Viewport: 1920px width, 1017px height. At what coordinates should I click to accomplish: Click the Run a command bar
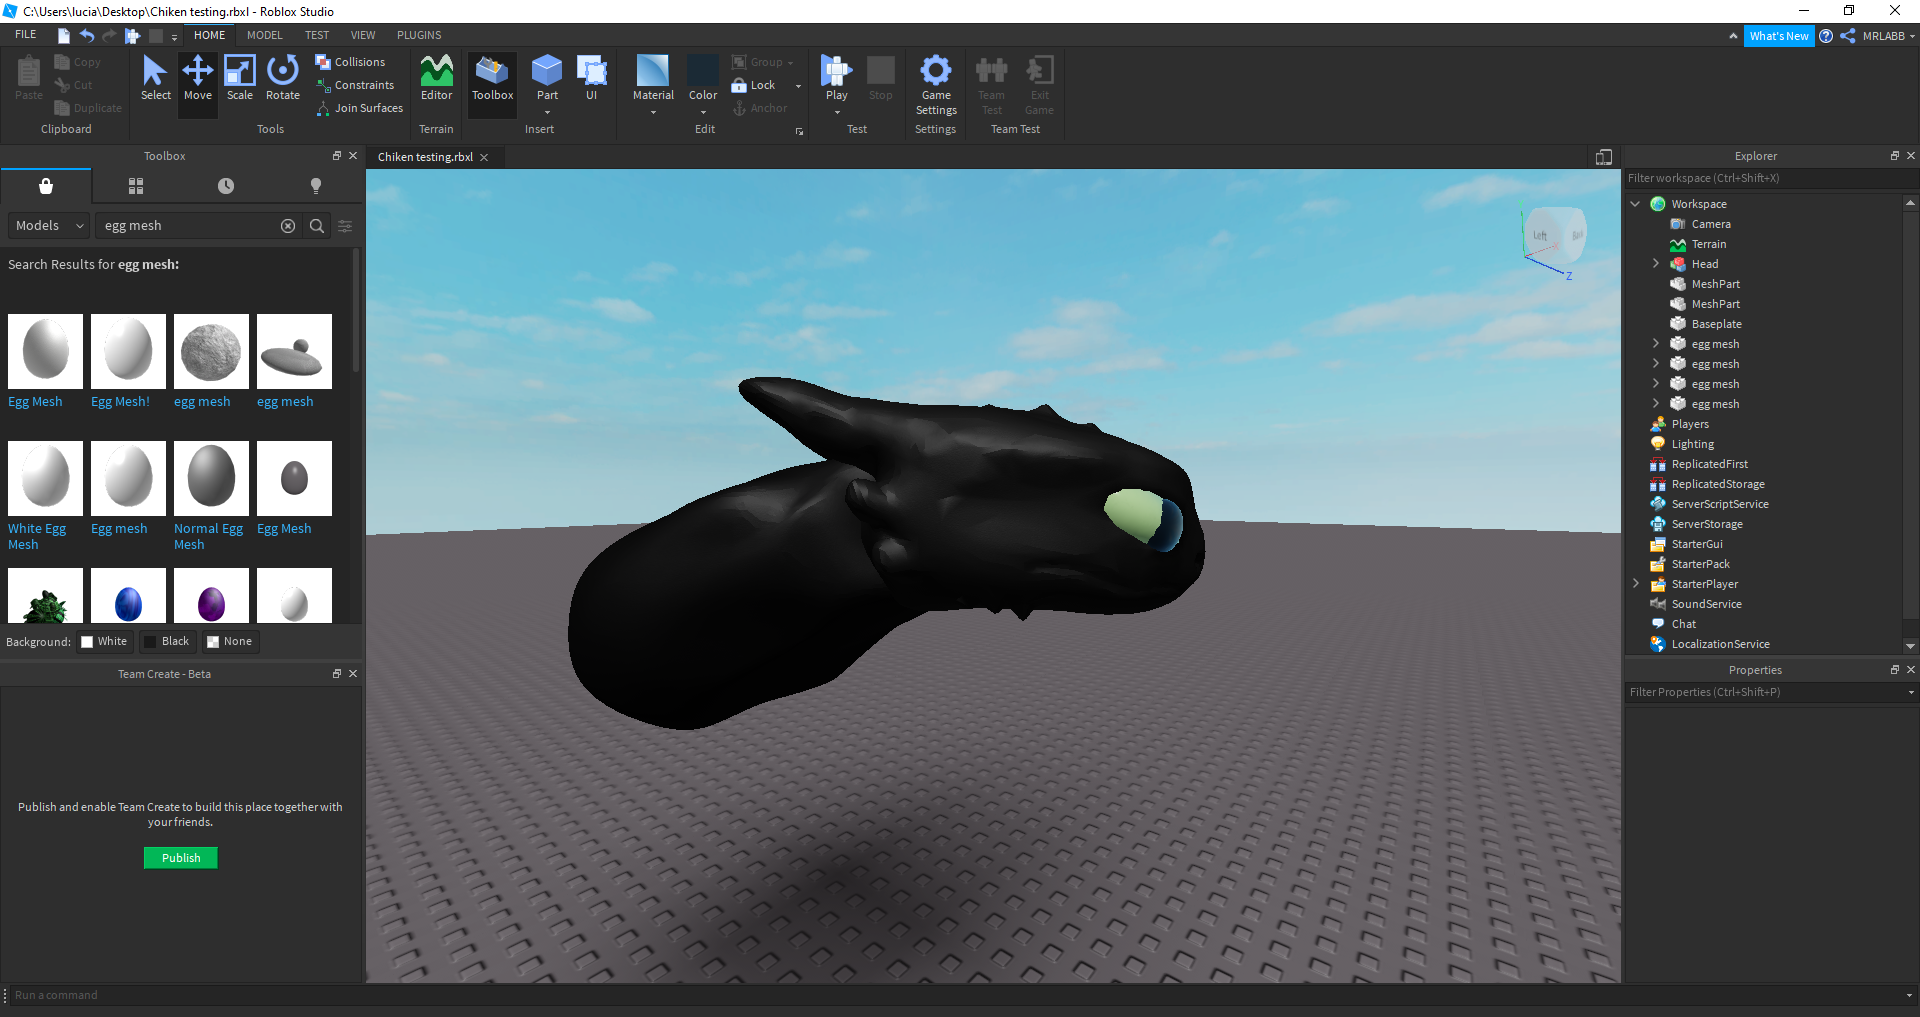(x=955, y=995)
